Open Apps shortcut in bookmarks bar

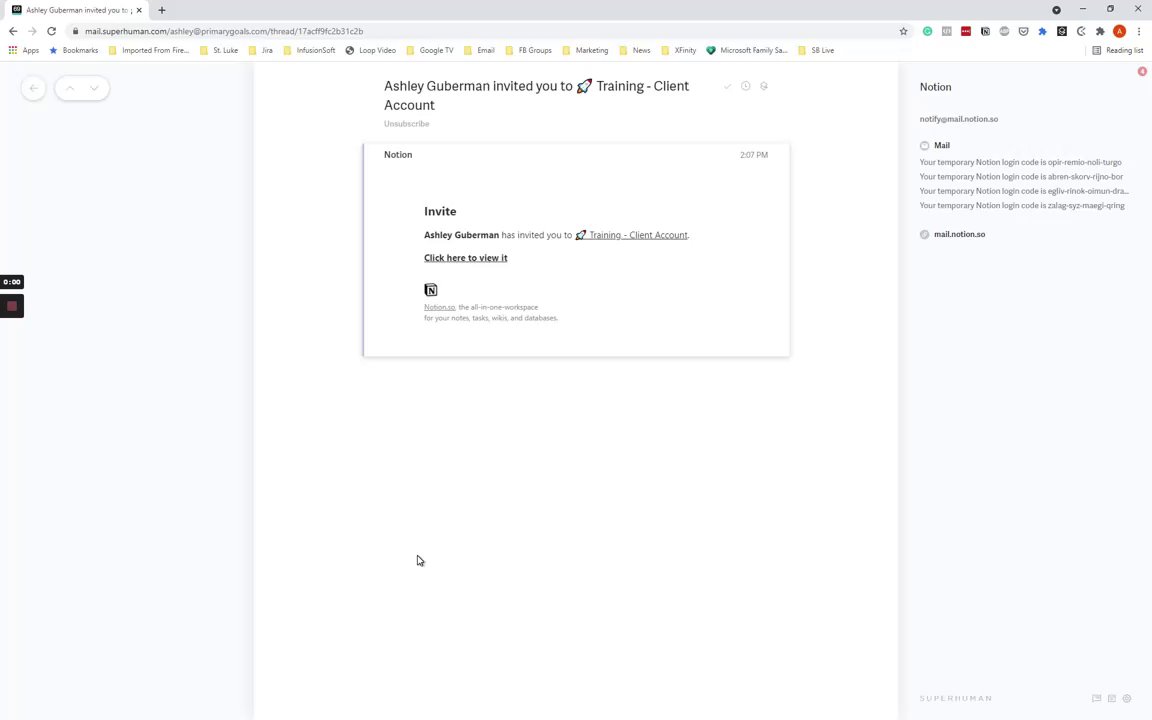pos(24,51)
